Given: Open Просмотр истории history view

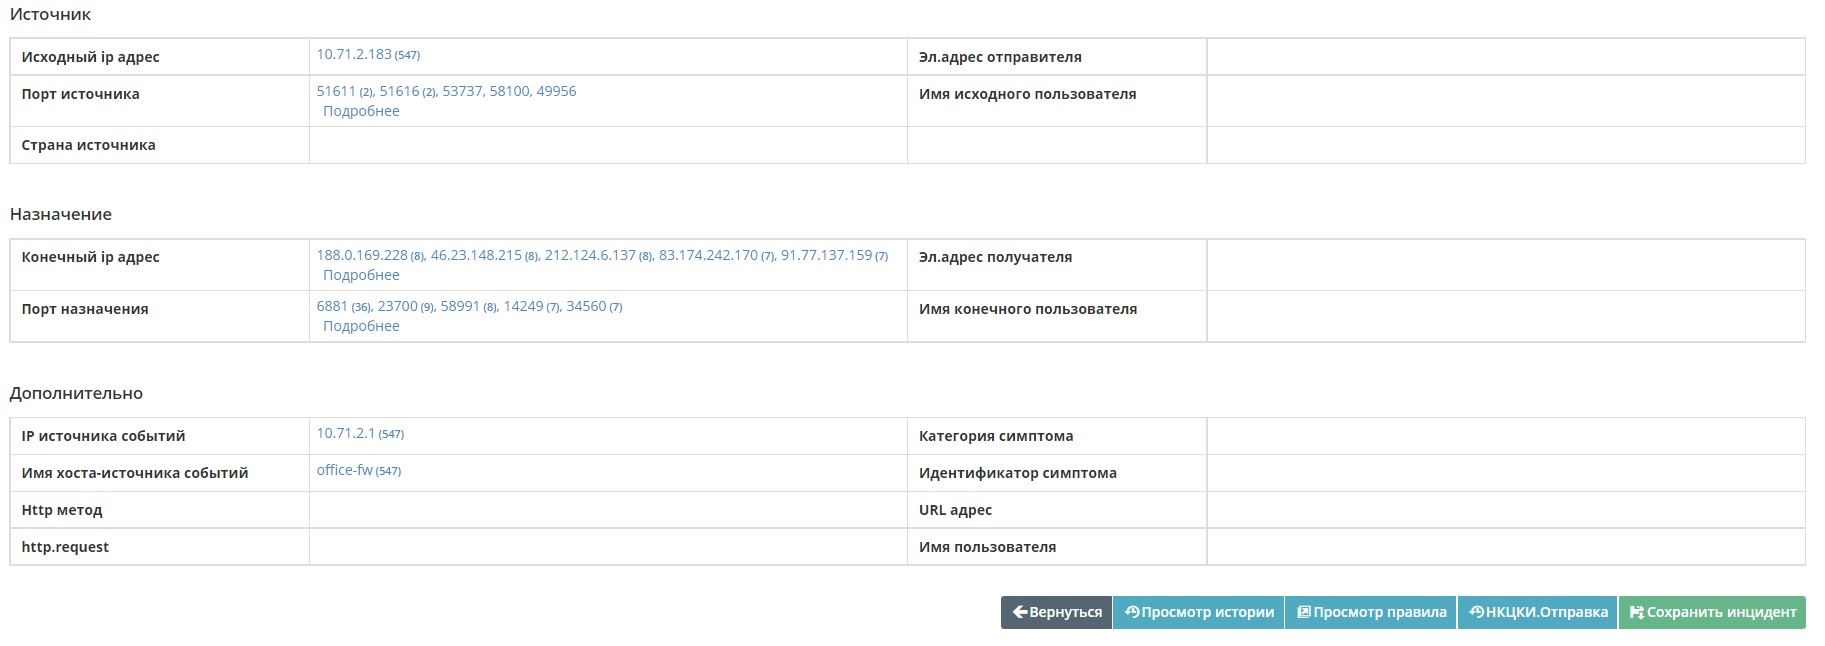Looking at the screenshot, I should [x=1198, y=612].
